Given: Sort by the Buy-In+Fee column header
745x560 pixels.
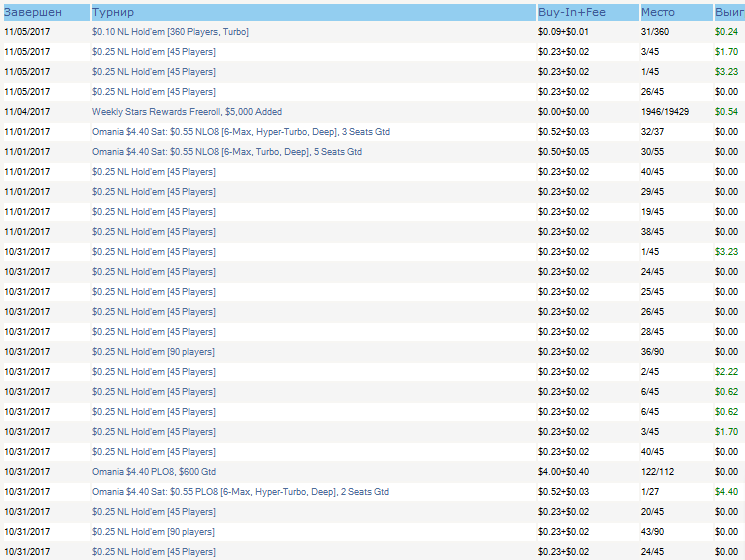Looking at the screenshot, I should (588, 12).
